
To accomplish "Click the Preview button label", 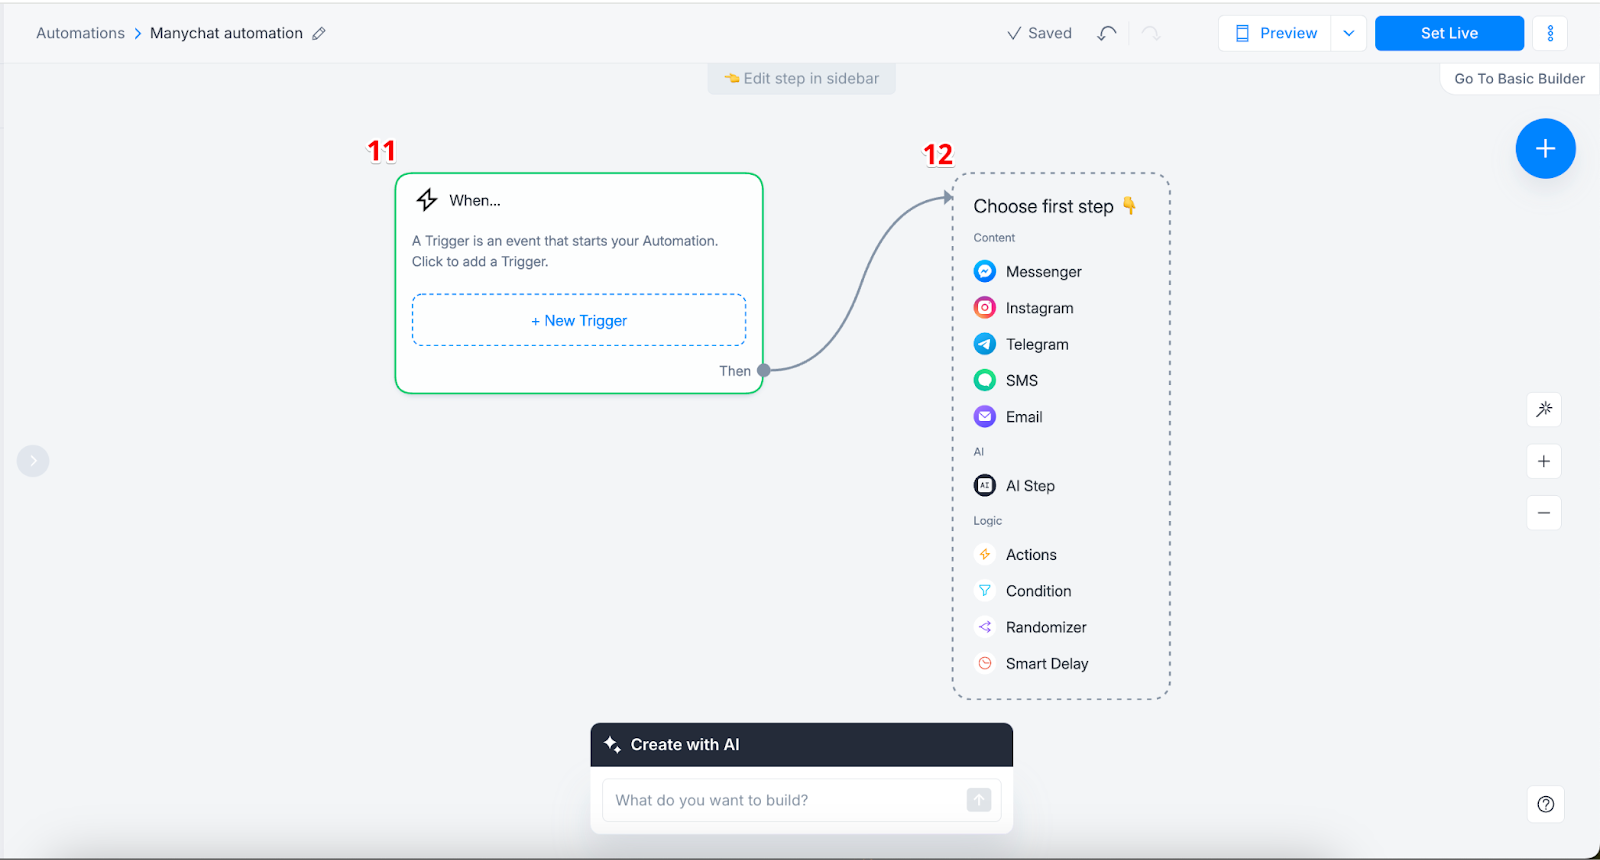I will (x=1288, y=33).
